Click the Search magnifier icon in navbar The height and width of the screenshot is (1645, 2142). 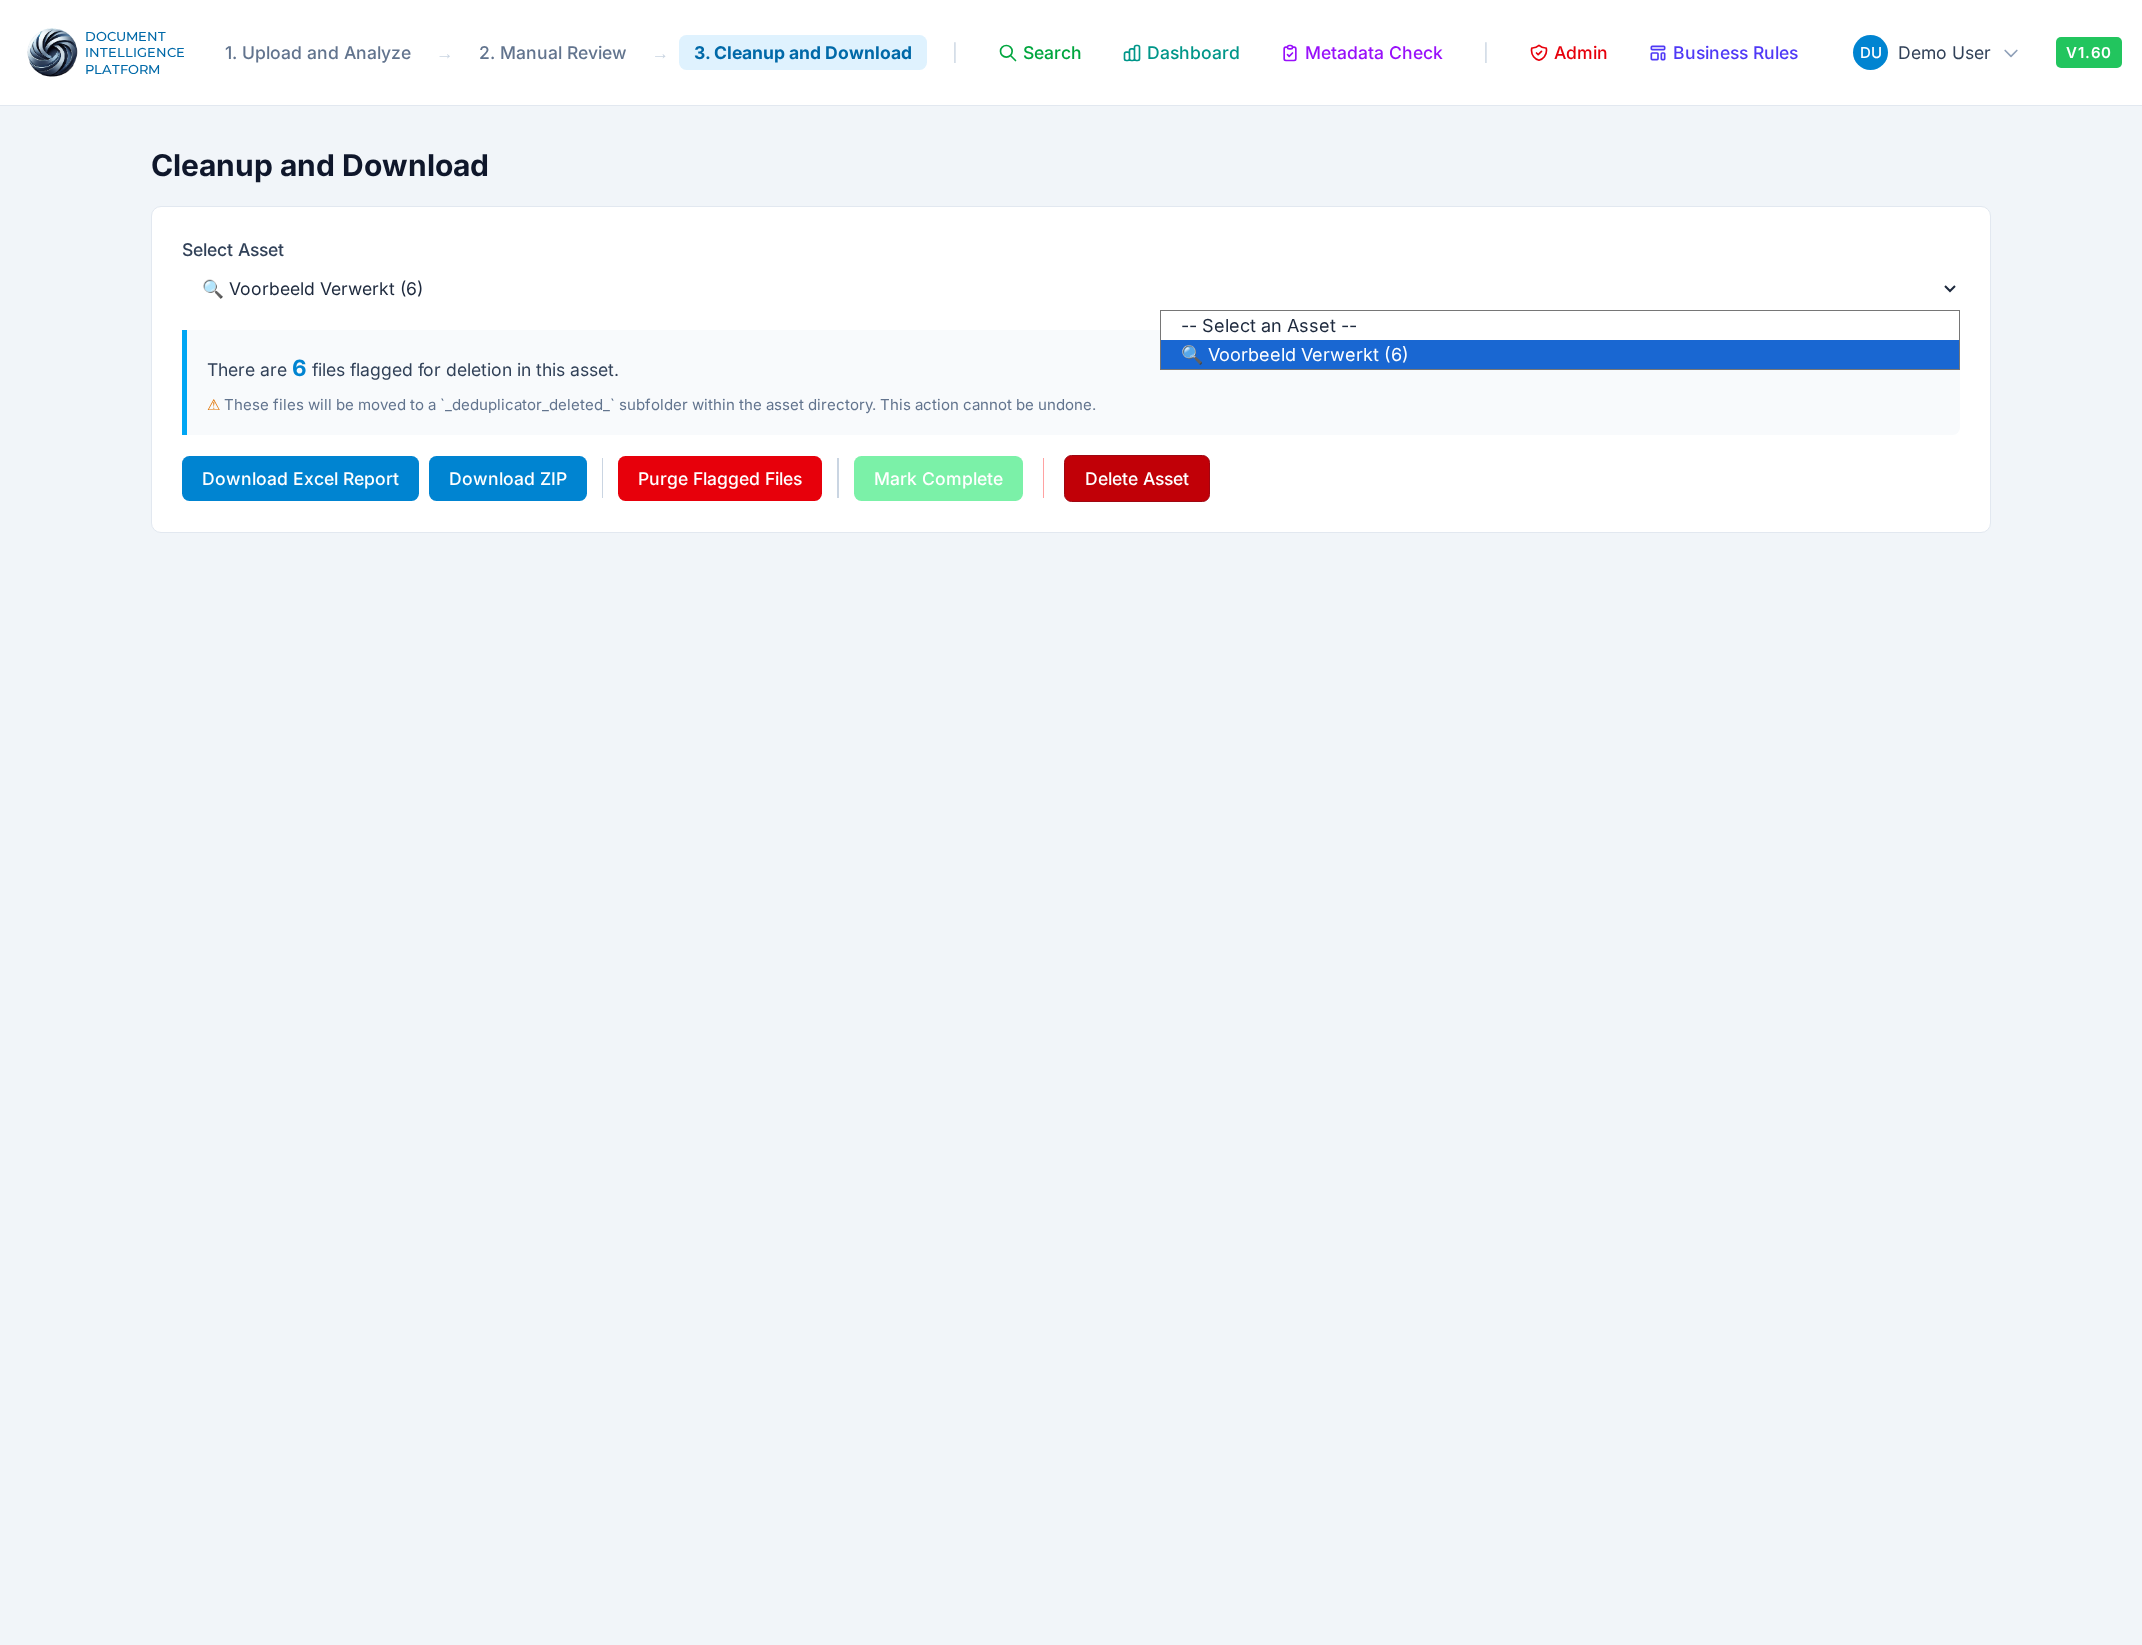(1007, 53)
